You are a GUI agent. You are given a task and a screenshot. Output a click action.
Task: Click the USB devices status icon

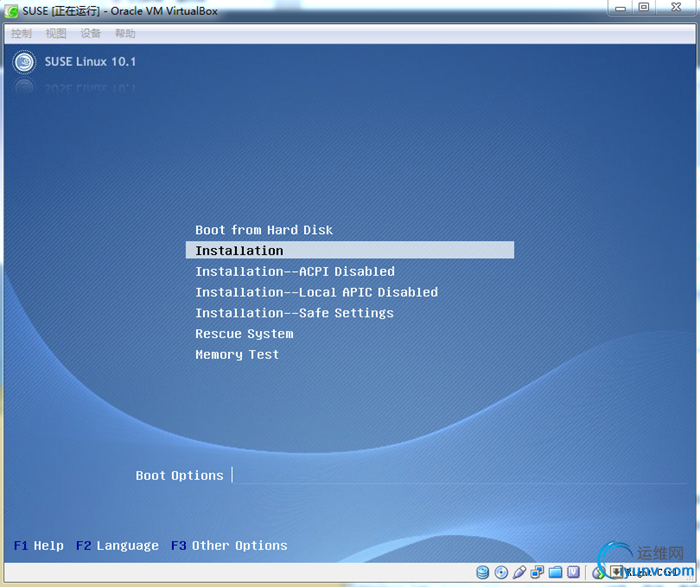click(x=519, y=572)
